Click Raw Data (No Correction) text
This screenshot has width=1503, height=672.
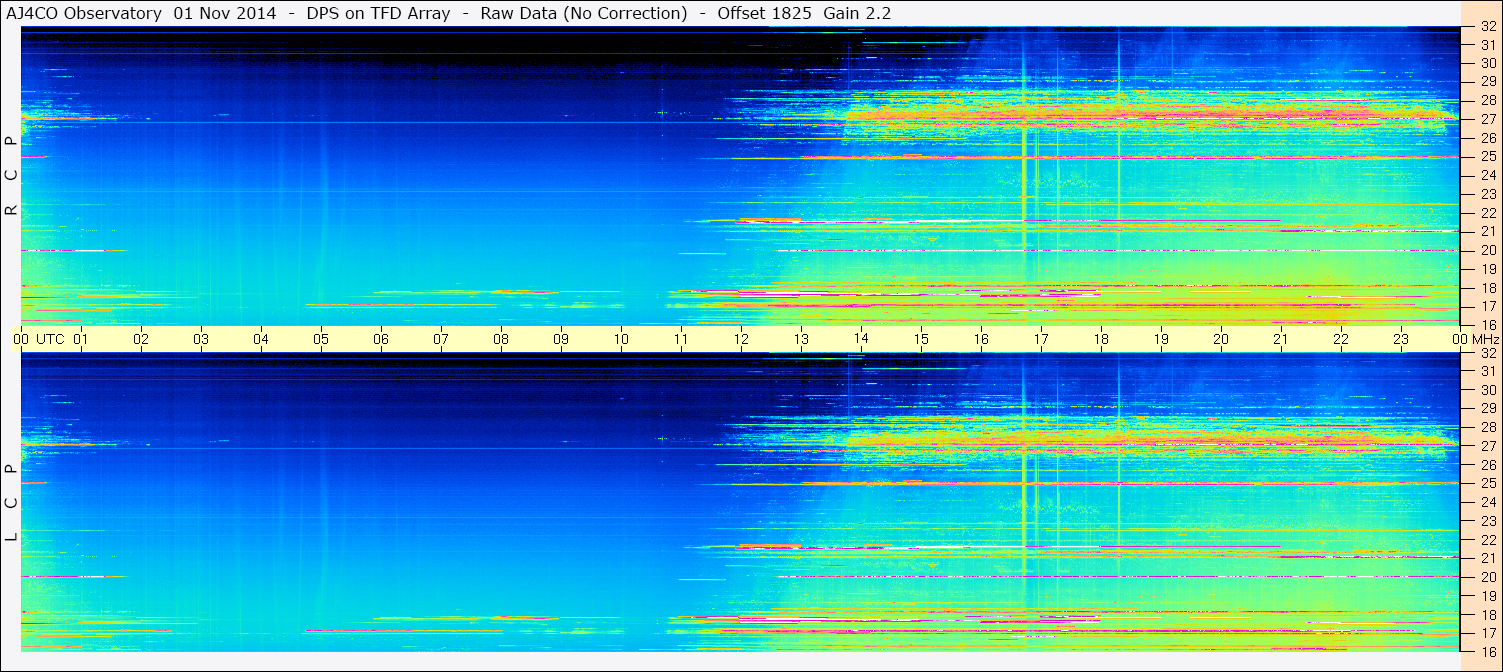coord(584,13)
